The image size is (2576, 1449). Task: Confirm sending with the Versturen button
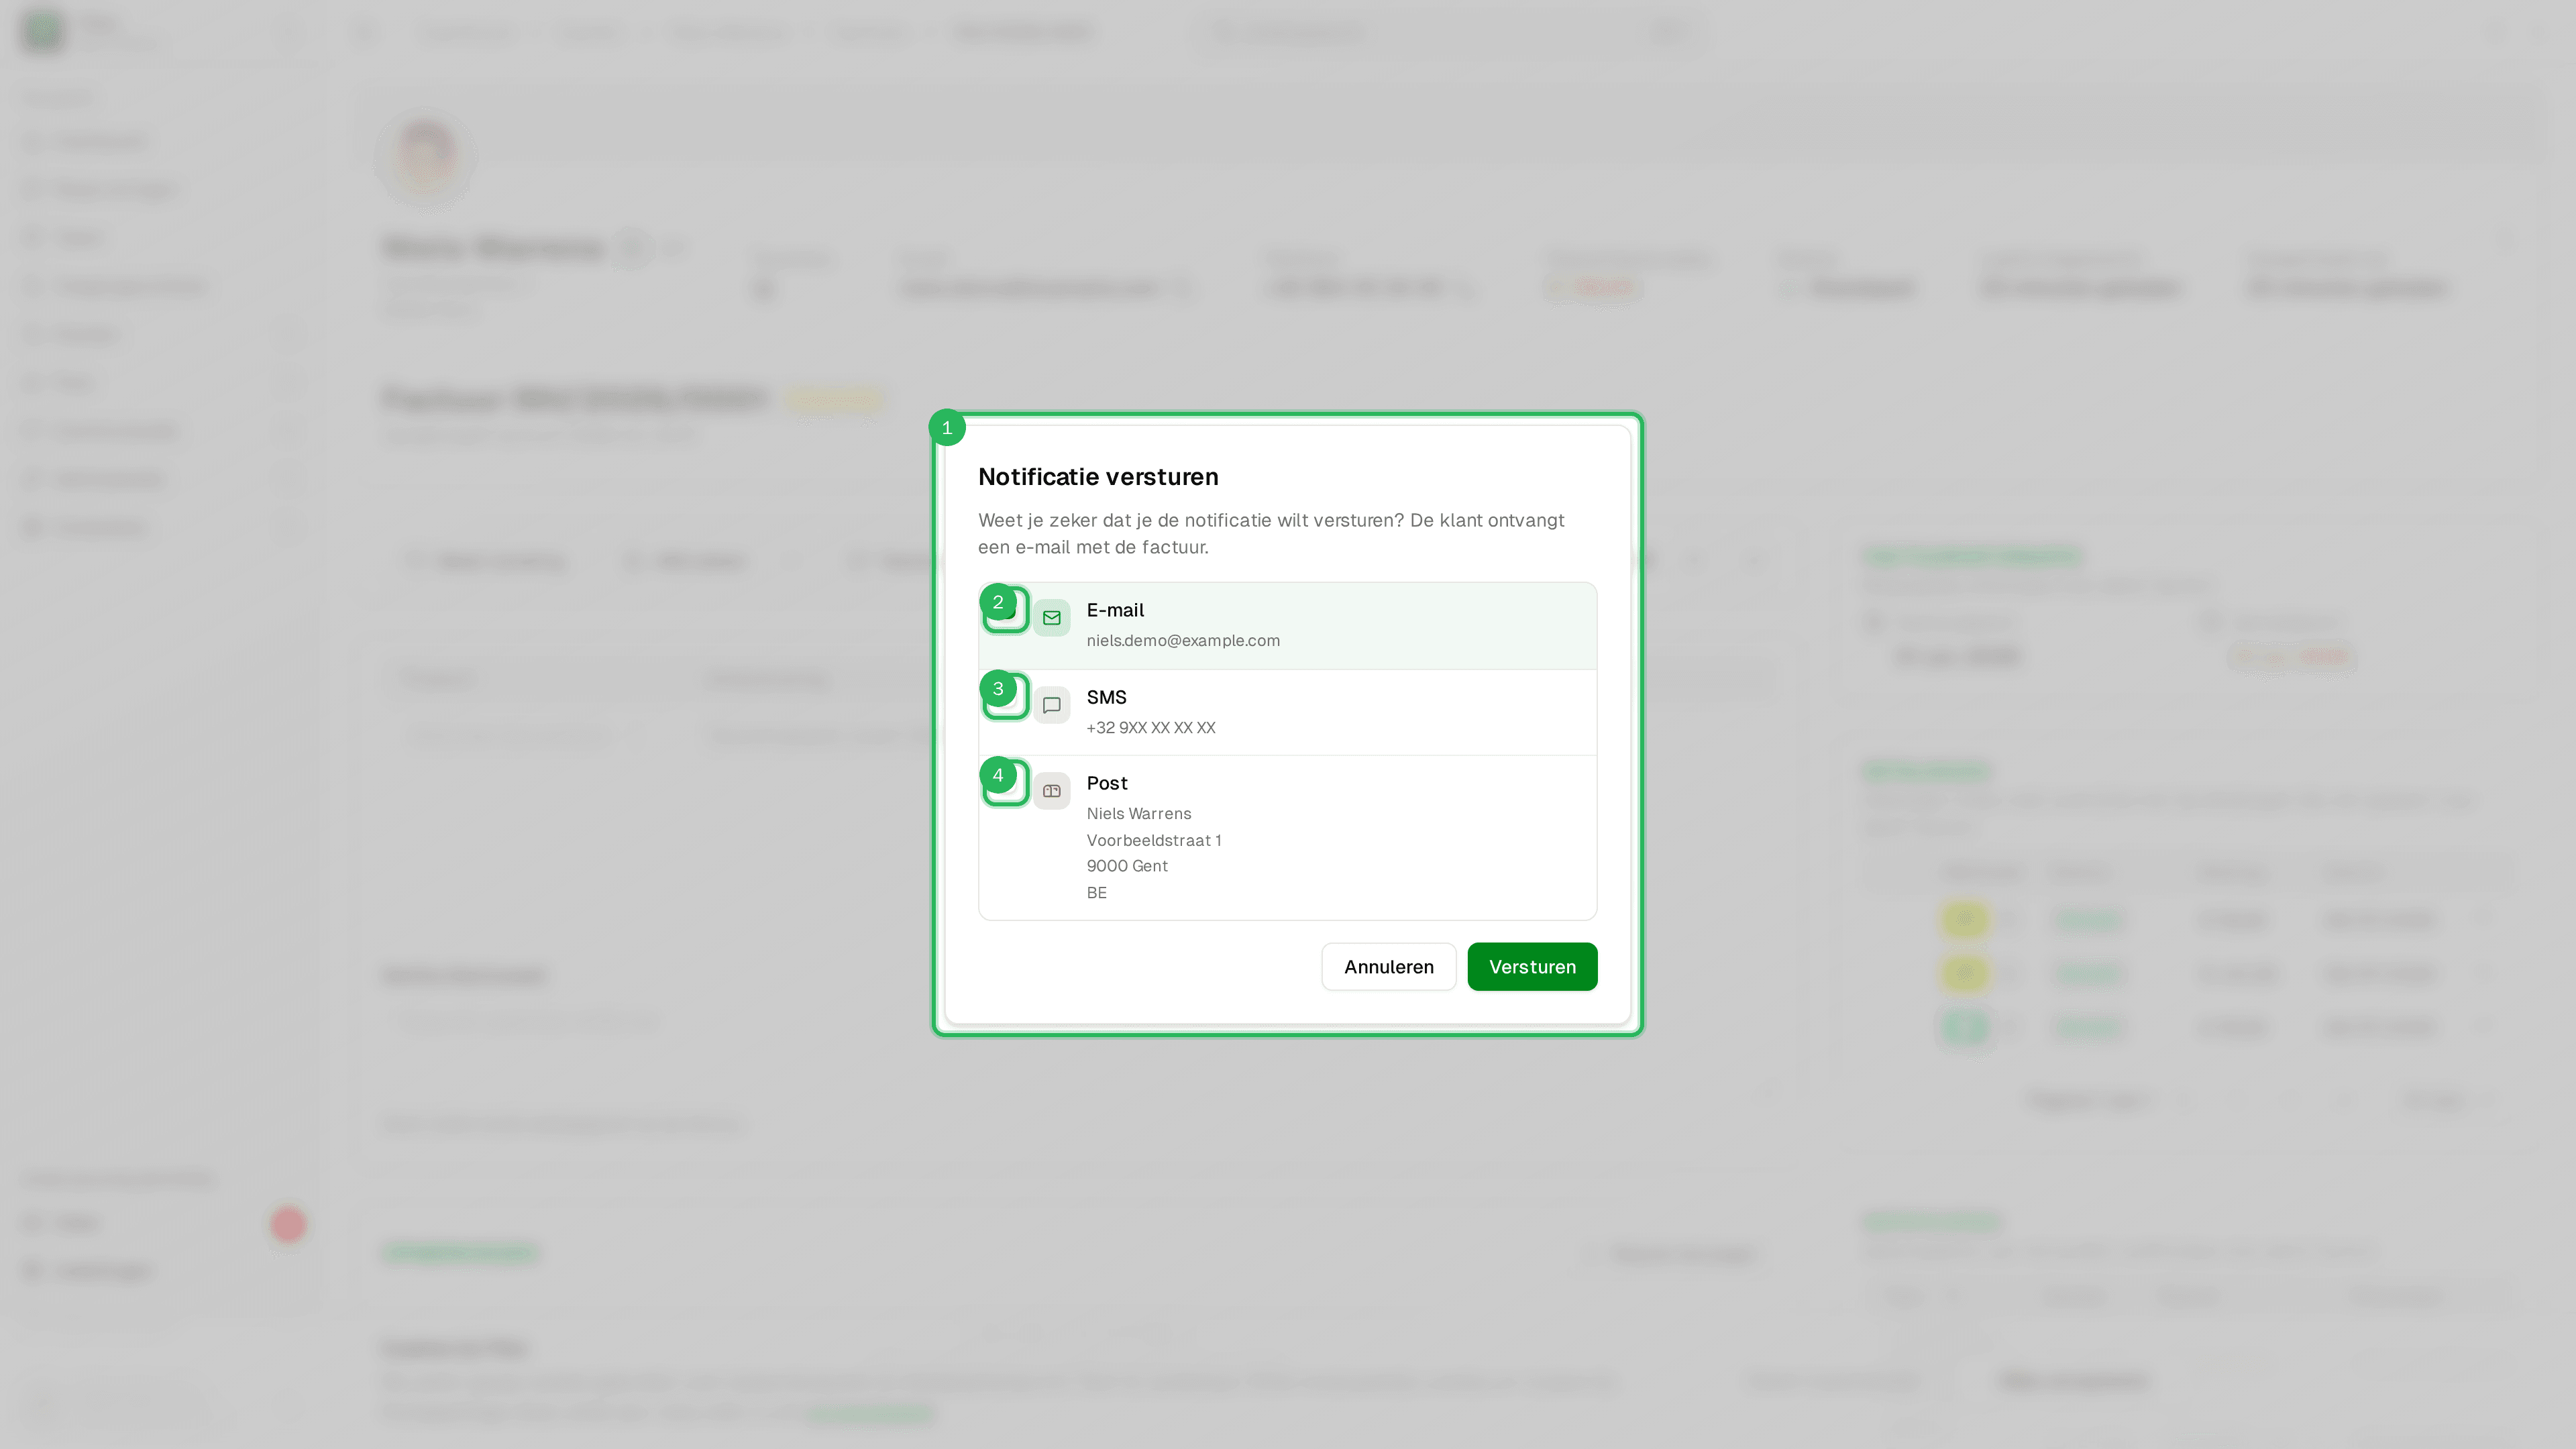click(1532, 967)
